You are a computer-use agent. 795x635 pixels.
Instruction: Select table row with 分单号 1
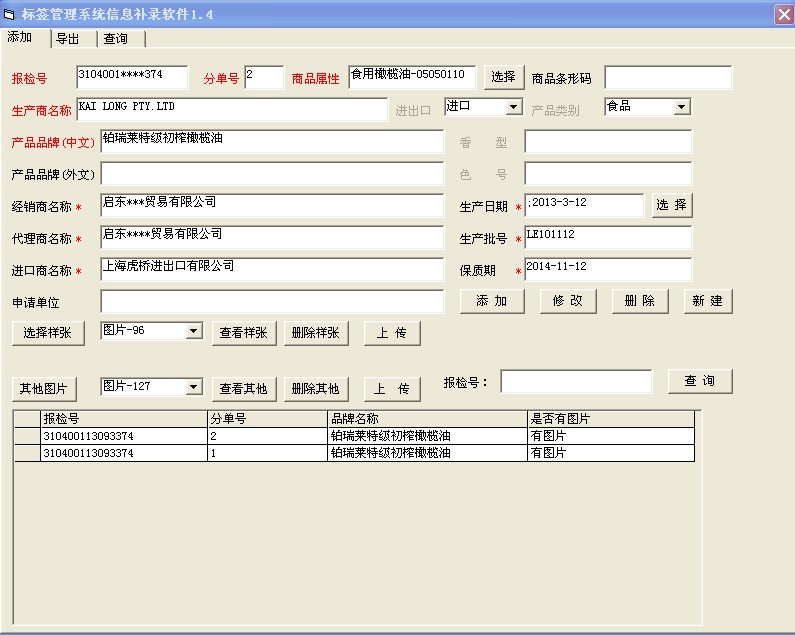click(354, 453)
